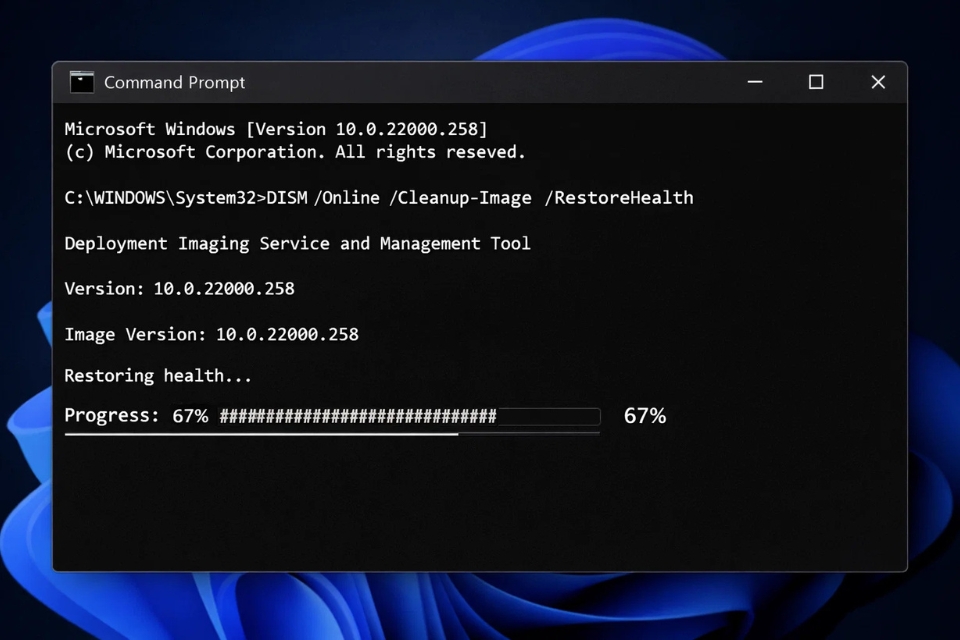Click the hash marks inside the progress indicator

355,416
